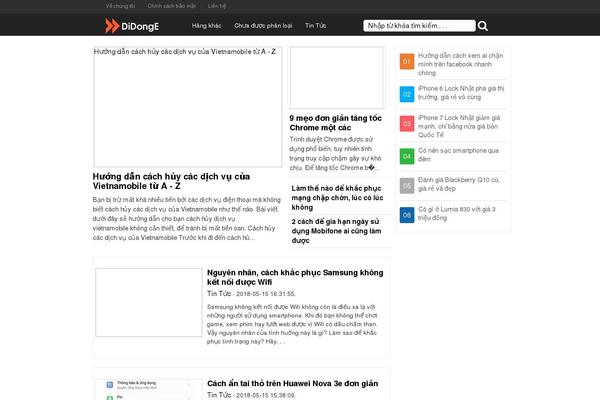The image size is (600, 400).
Task: Open the Về chúng tôi link
Action: click(120, 6)
